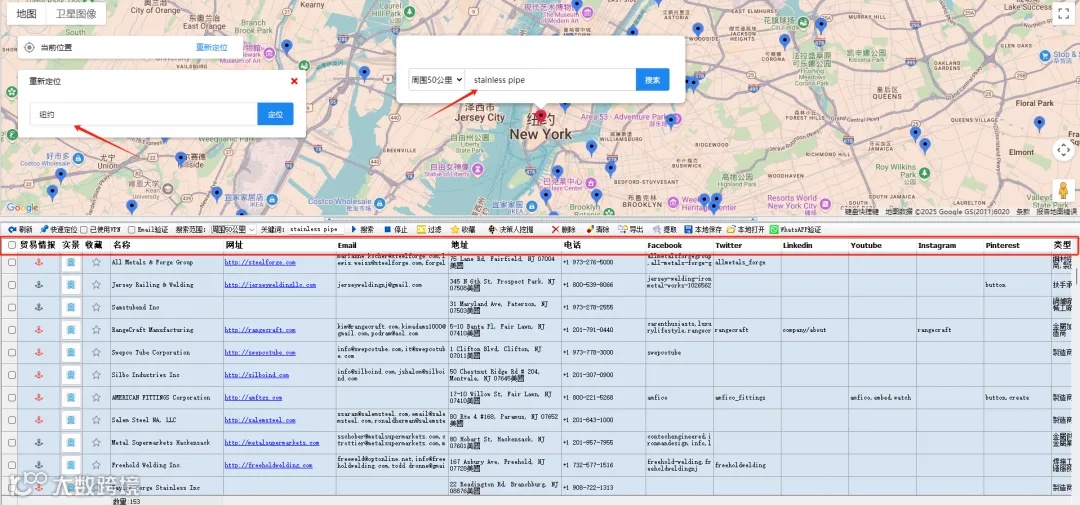Click the 停止 stop toolbar button
Screen dimensions: 1080x505
tap(396, 229)
